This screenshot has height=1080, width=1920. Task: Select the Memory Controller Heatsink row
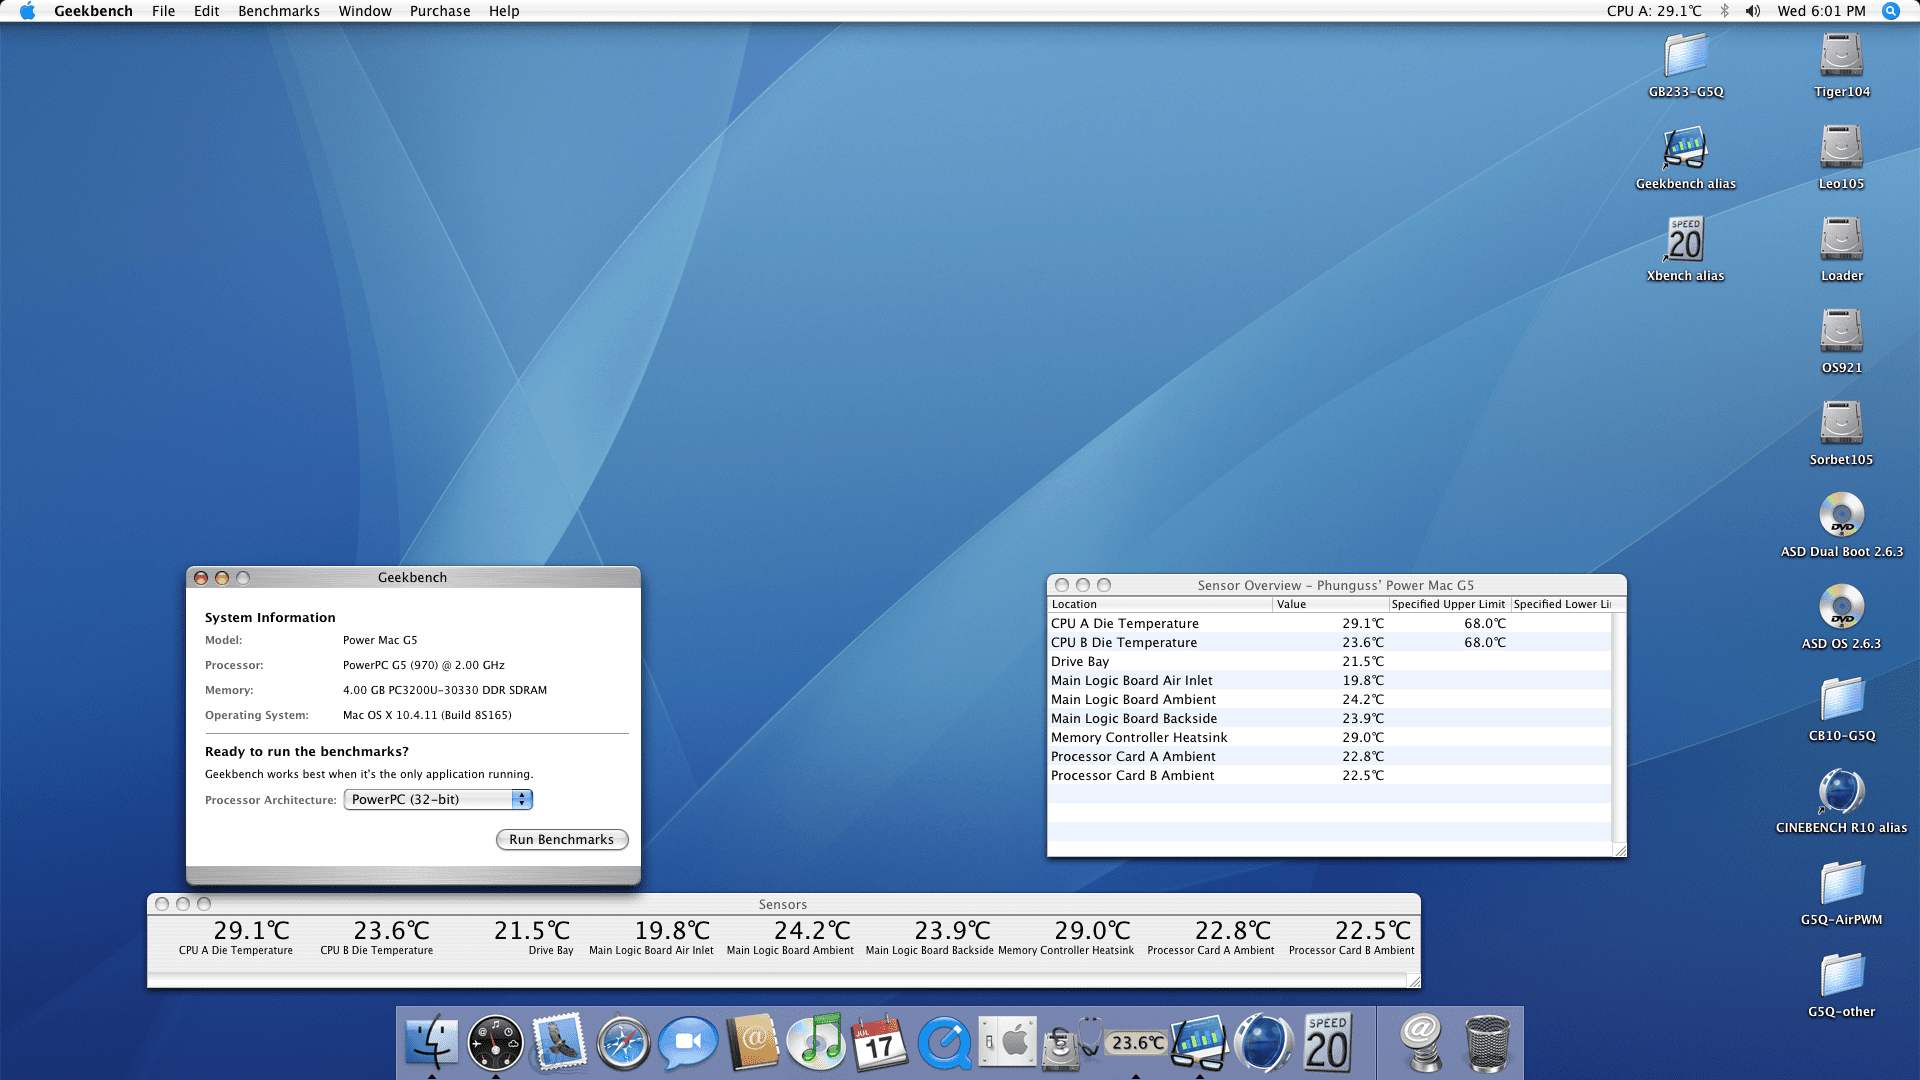pyautogui.click(x=1138, y=737)
